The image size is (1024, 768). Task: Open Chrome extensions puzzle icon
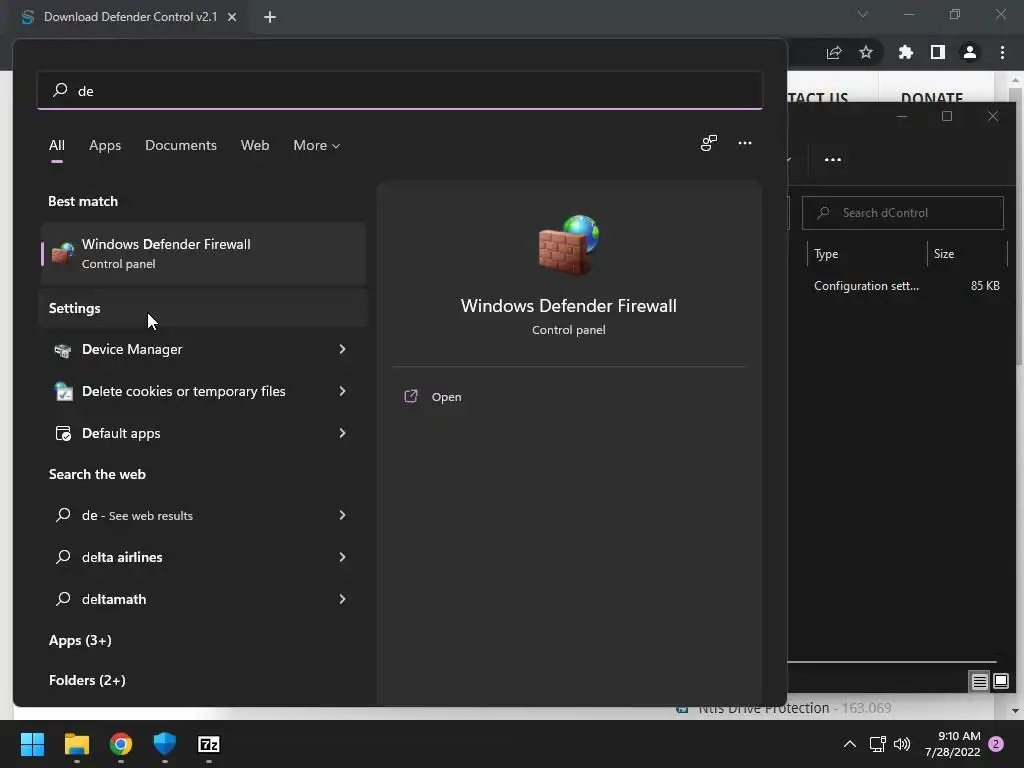coord(906,52)
